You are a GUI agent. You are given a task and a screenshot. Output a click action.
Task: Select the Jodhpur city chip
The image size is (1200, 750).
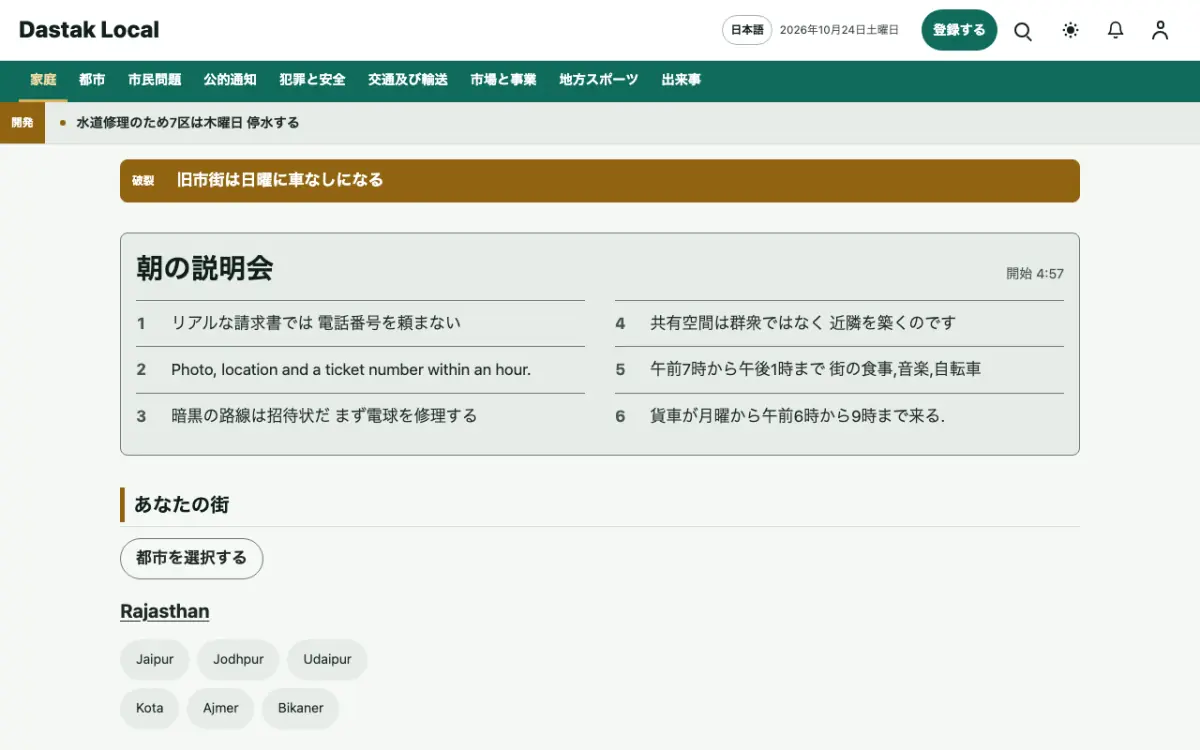tap(238, 660)
